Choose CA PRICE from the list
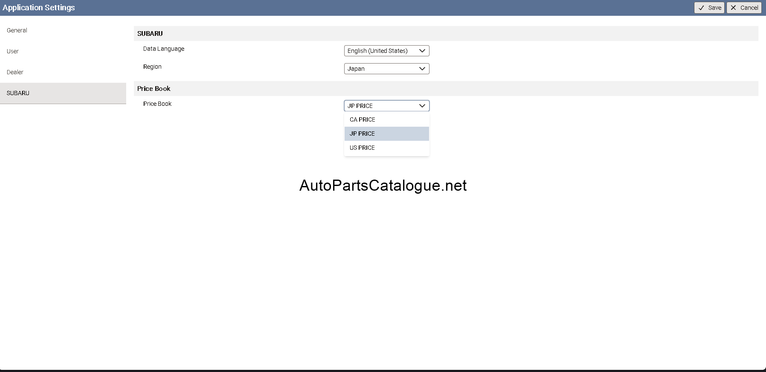 (x=386, y=120)
